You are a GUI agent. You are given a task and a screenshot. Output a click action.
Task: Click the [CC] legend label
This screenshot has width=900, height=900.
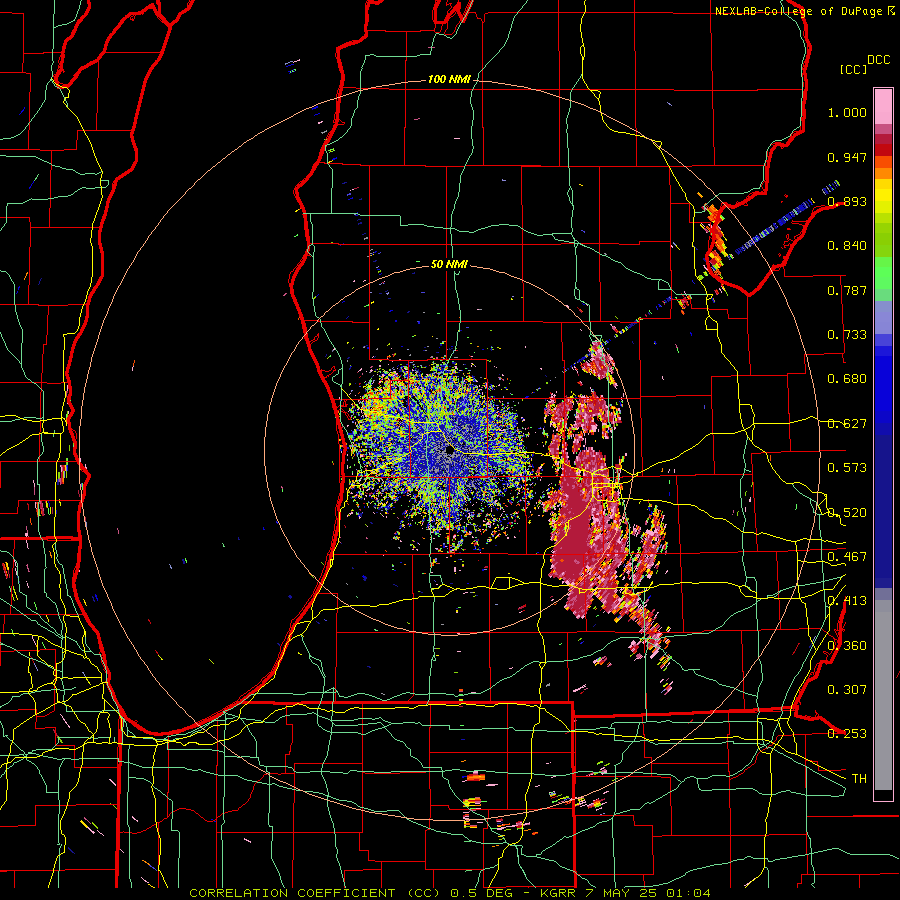[853, 69]
